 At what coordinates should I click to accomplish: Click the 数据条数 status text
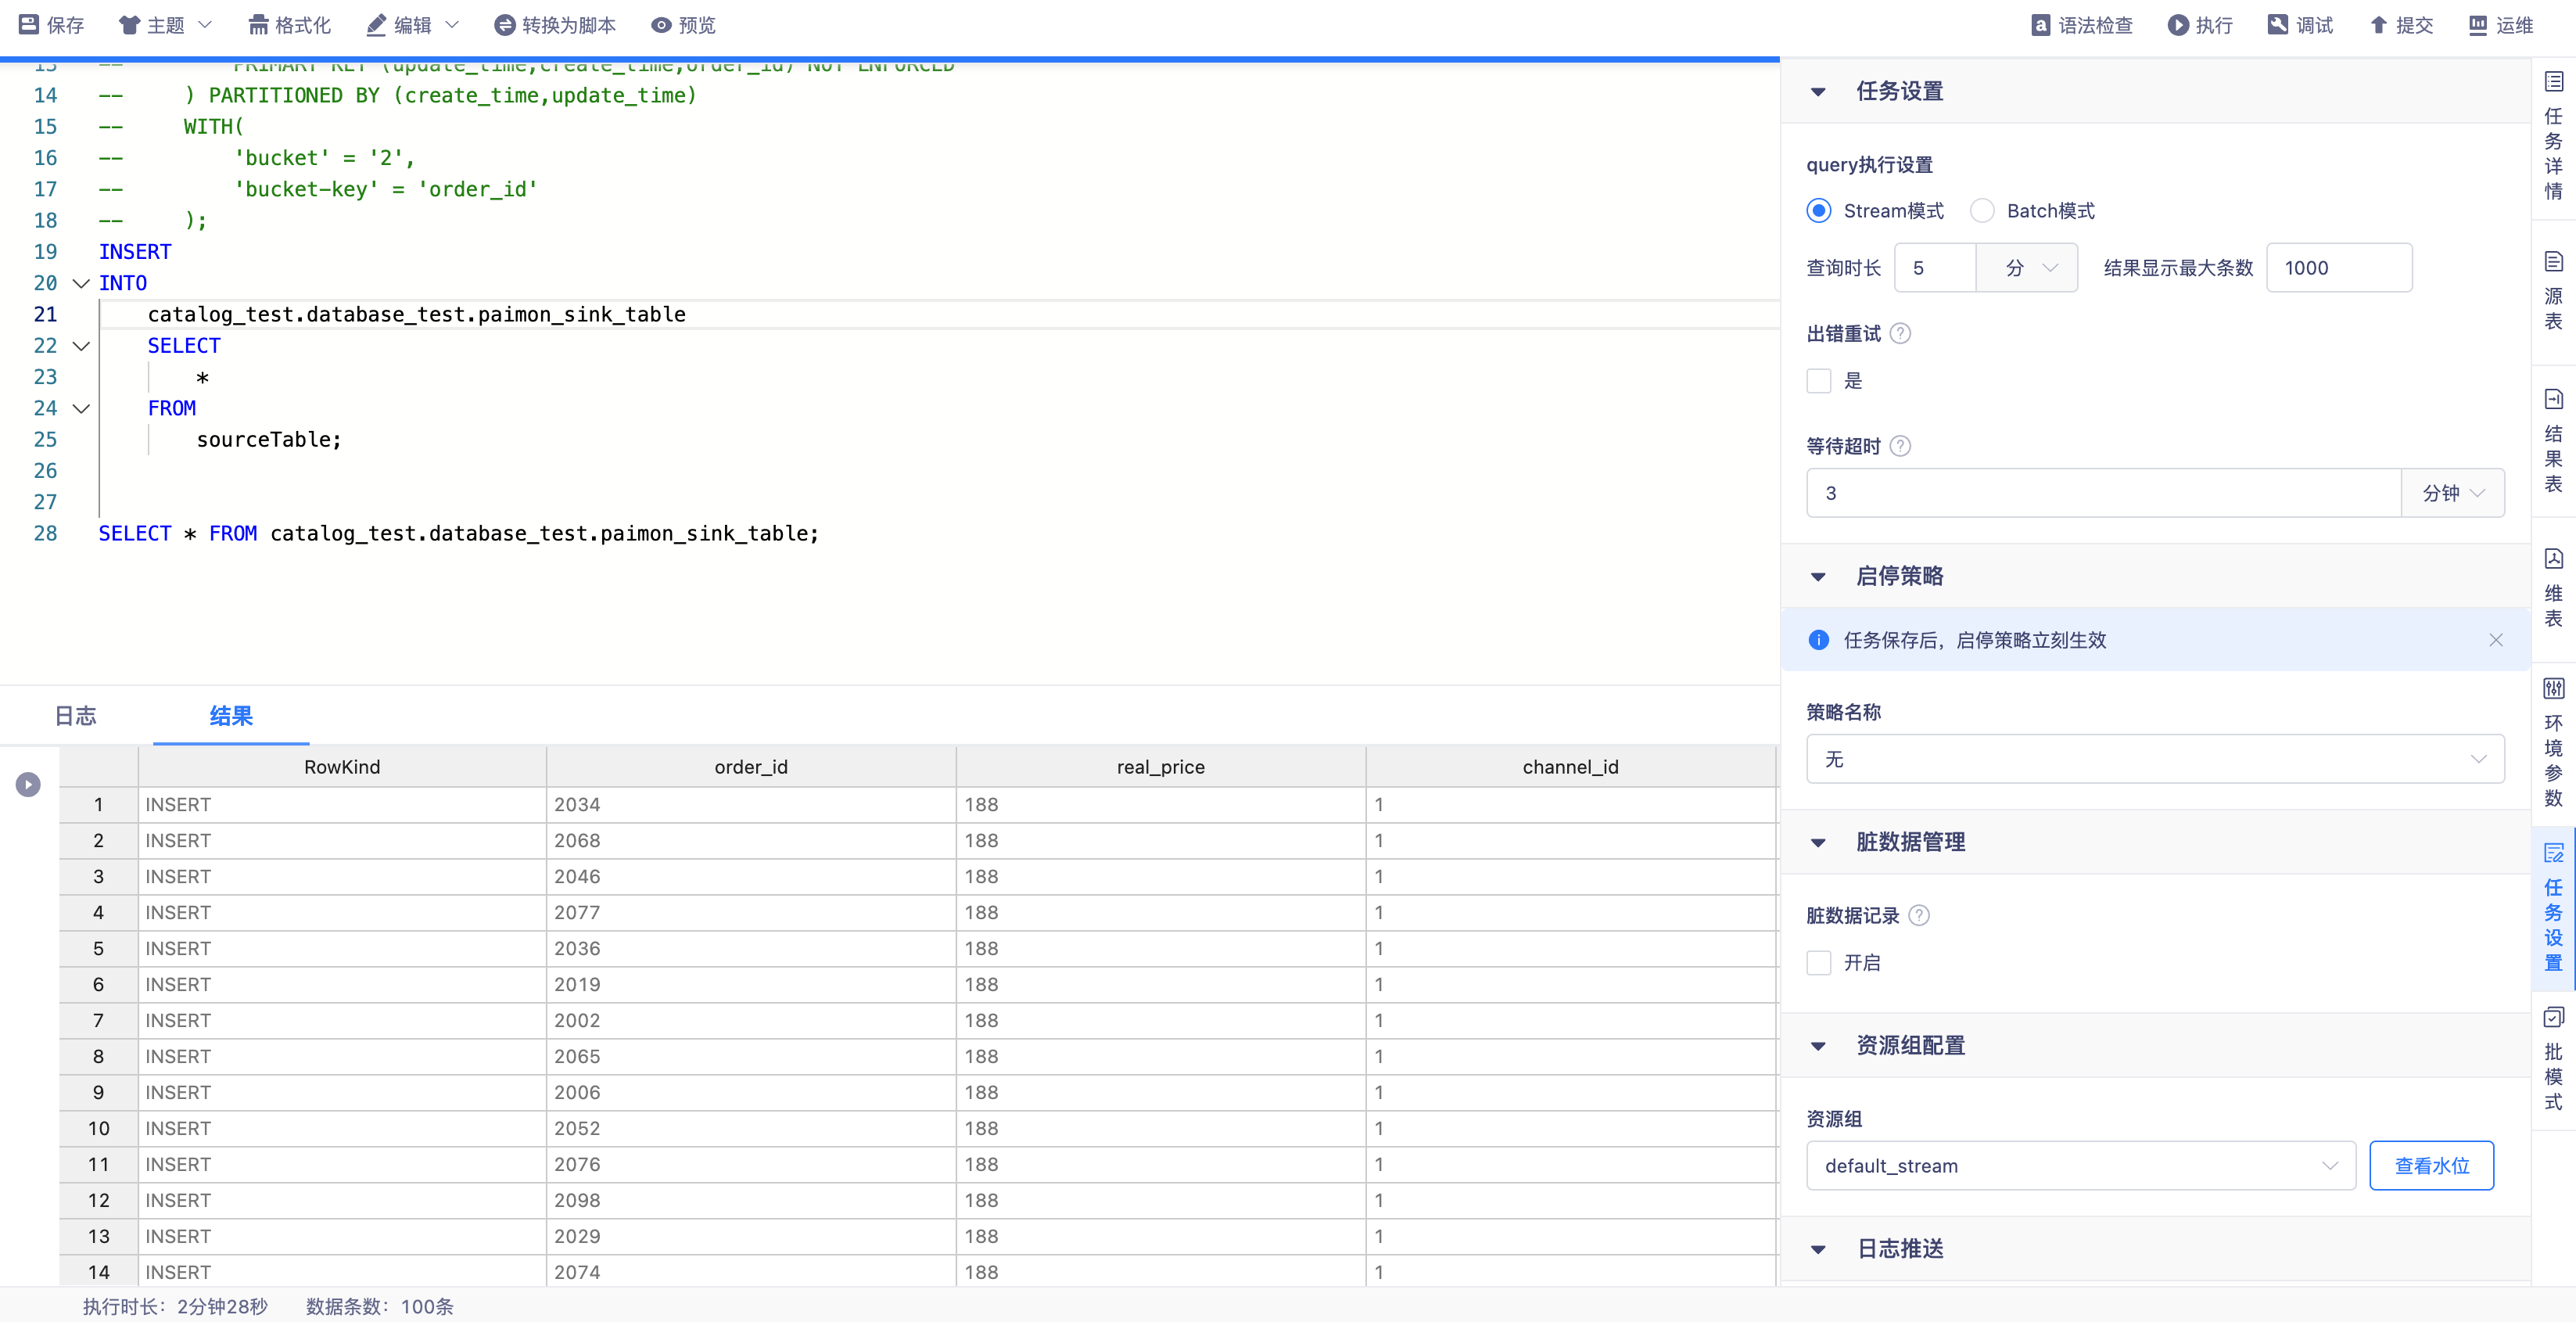(x=379, y=1307)
